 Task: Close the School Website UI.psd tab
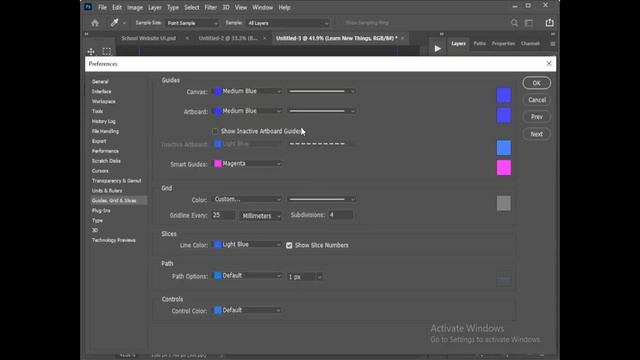click(x=187, y=38)
